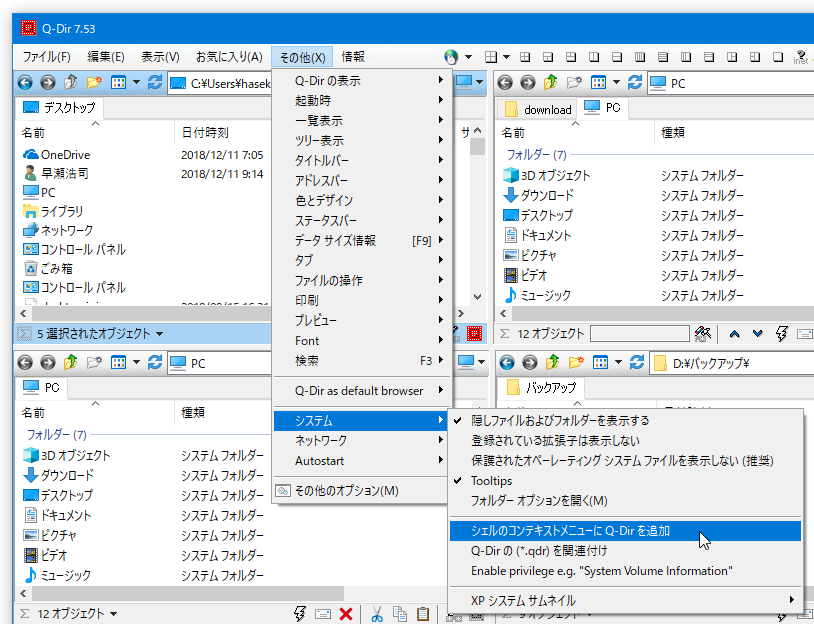
Task: Select バックアップ tab in bottom-right pane
Action: pyautogui.click(x=541, y=388)
